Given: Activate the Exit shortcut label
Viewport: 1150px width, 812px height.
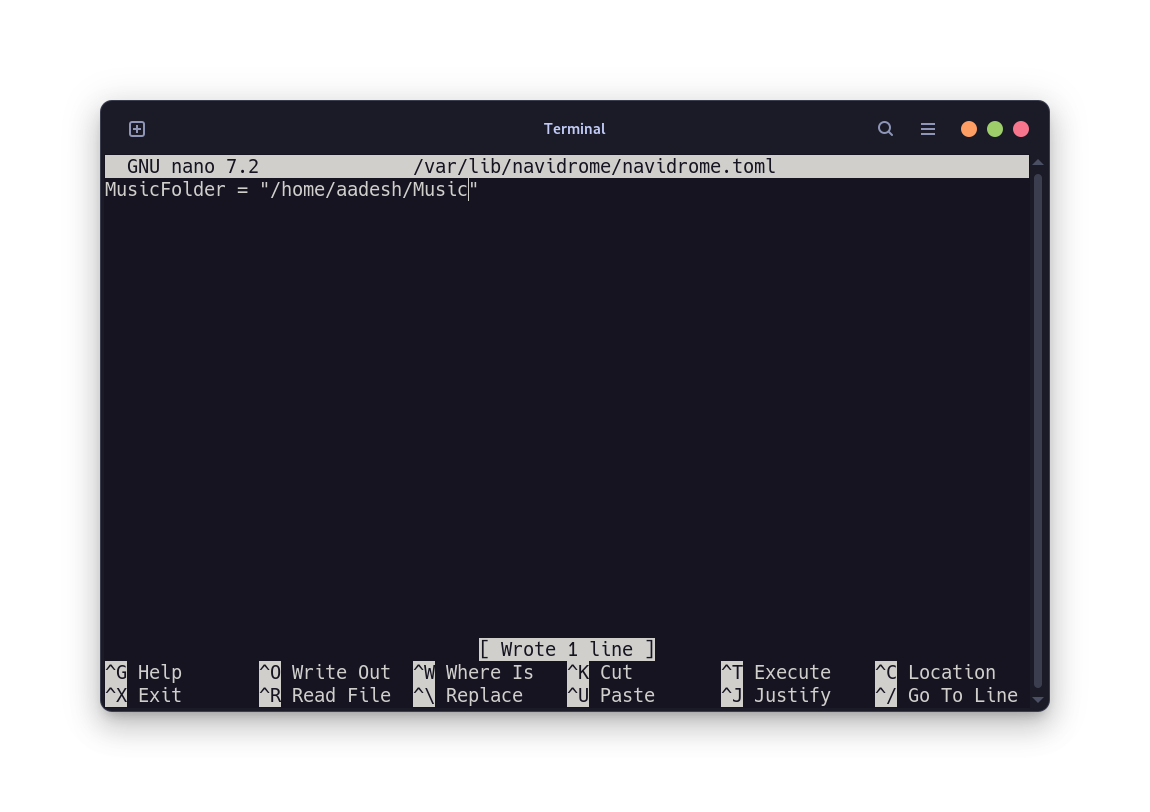Looking at the screenshot, I should click(143, 695).
